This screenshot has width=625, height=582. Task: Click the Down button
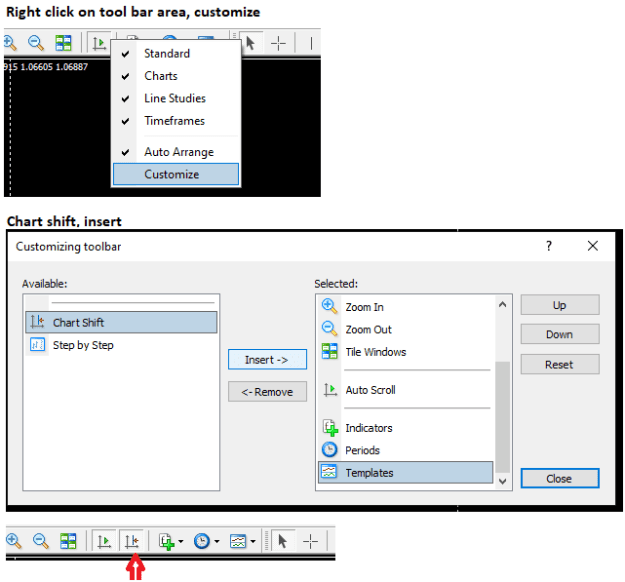tap(560, 334)
